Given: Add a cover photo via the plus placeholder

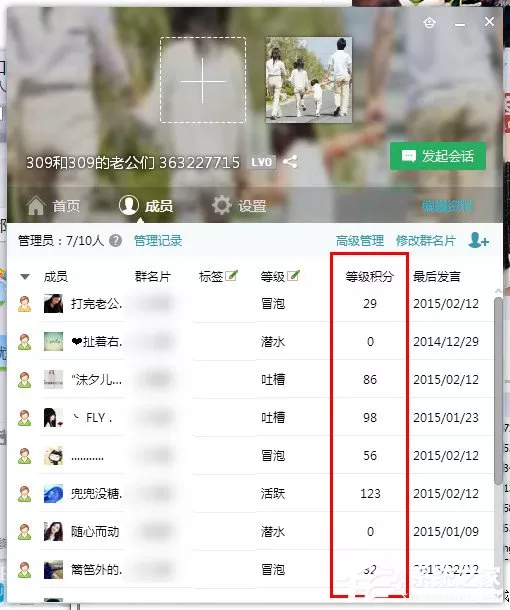Looking at the screenshot, I should click(203, 80).
